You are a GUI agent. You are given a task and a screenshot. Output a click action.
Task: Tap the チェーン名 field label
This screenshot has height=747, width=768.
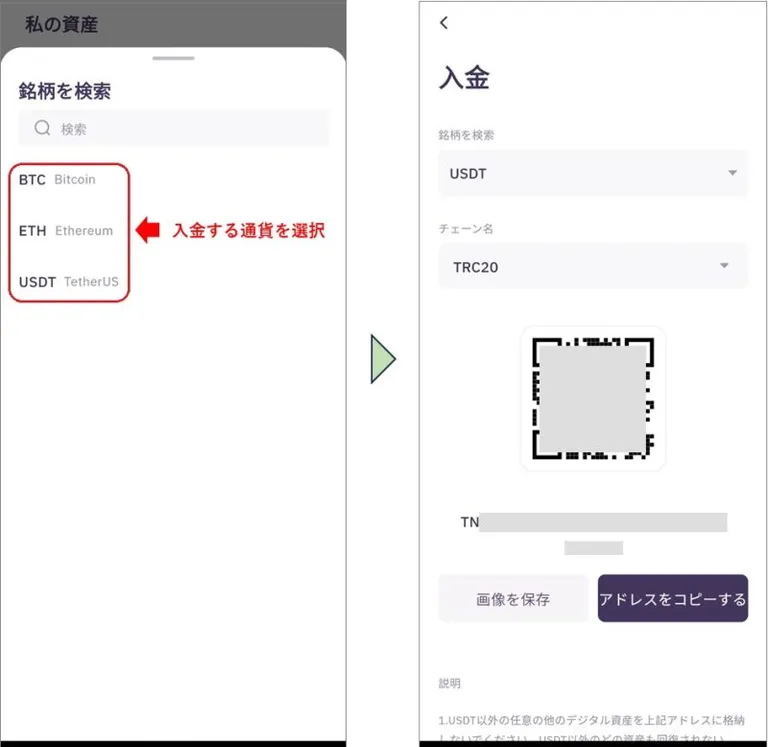pos(465,229)
